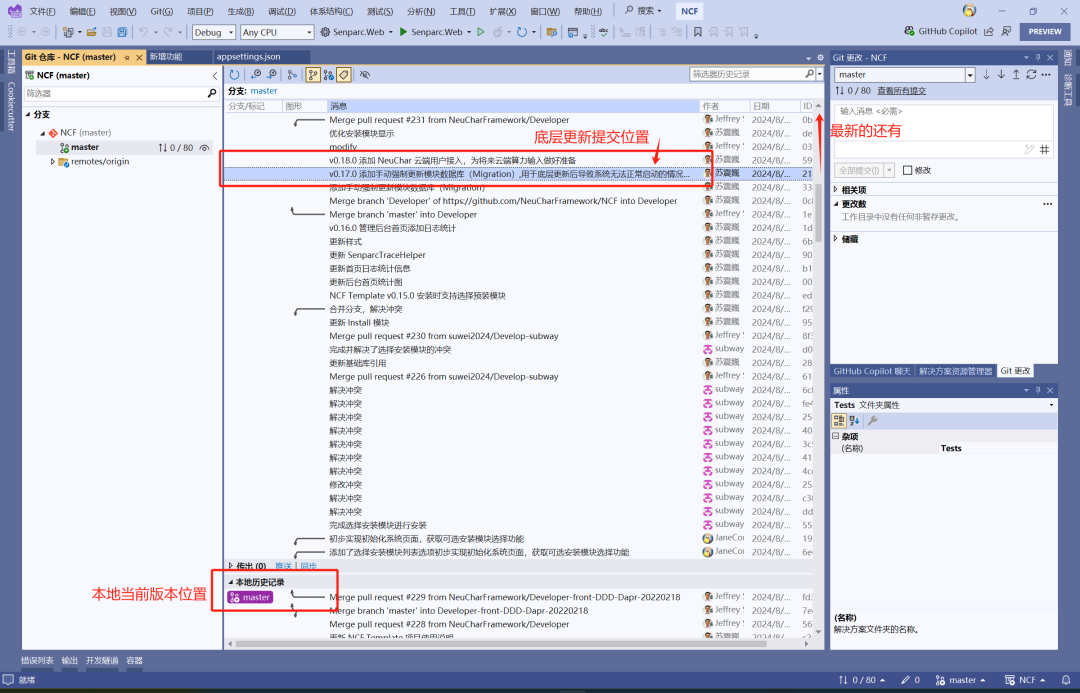Click notification bell in status bar
1080x693 pixels.
(x=1066, y=680)
